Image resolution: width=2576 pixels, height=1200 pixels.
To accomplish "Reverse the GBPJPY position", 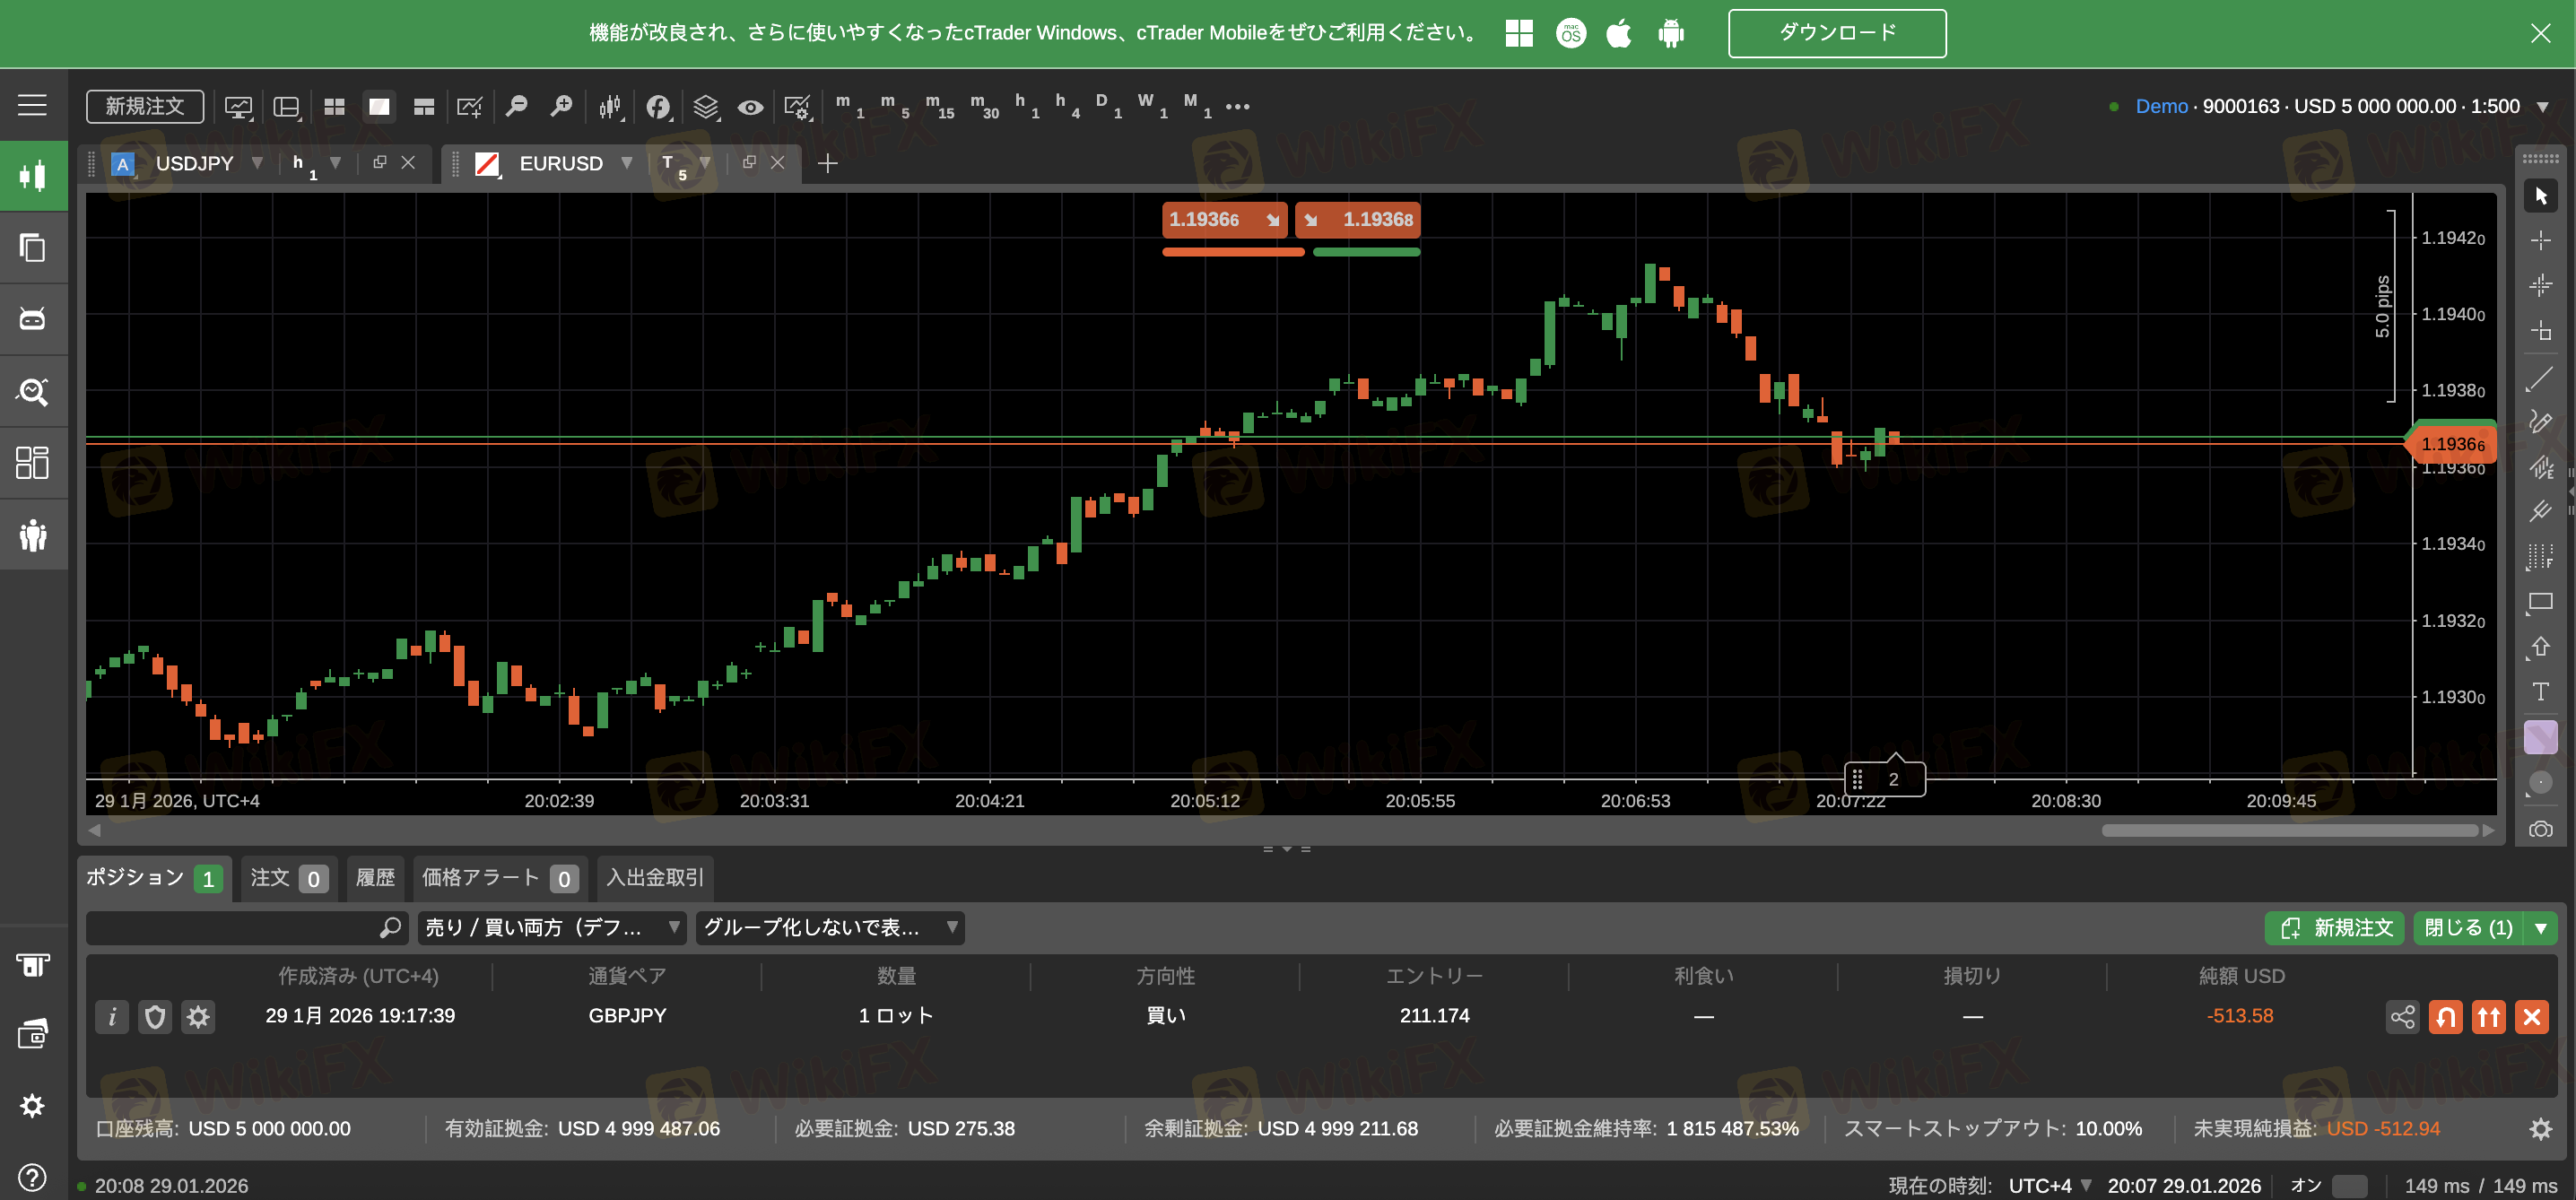I will pos(2445,1017).
